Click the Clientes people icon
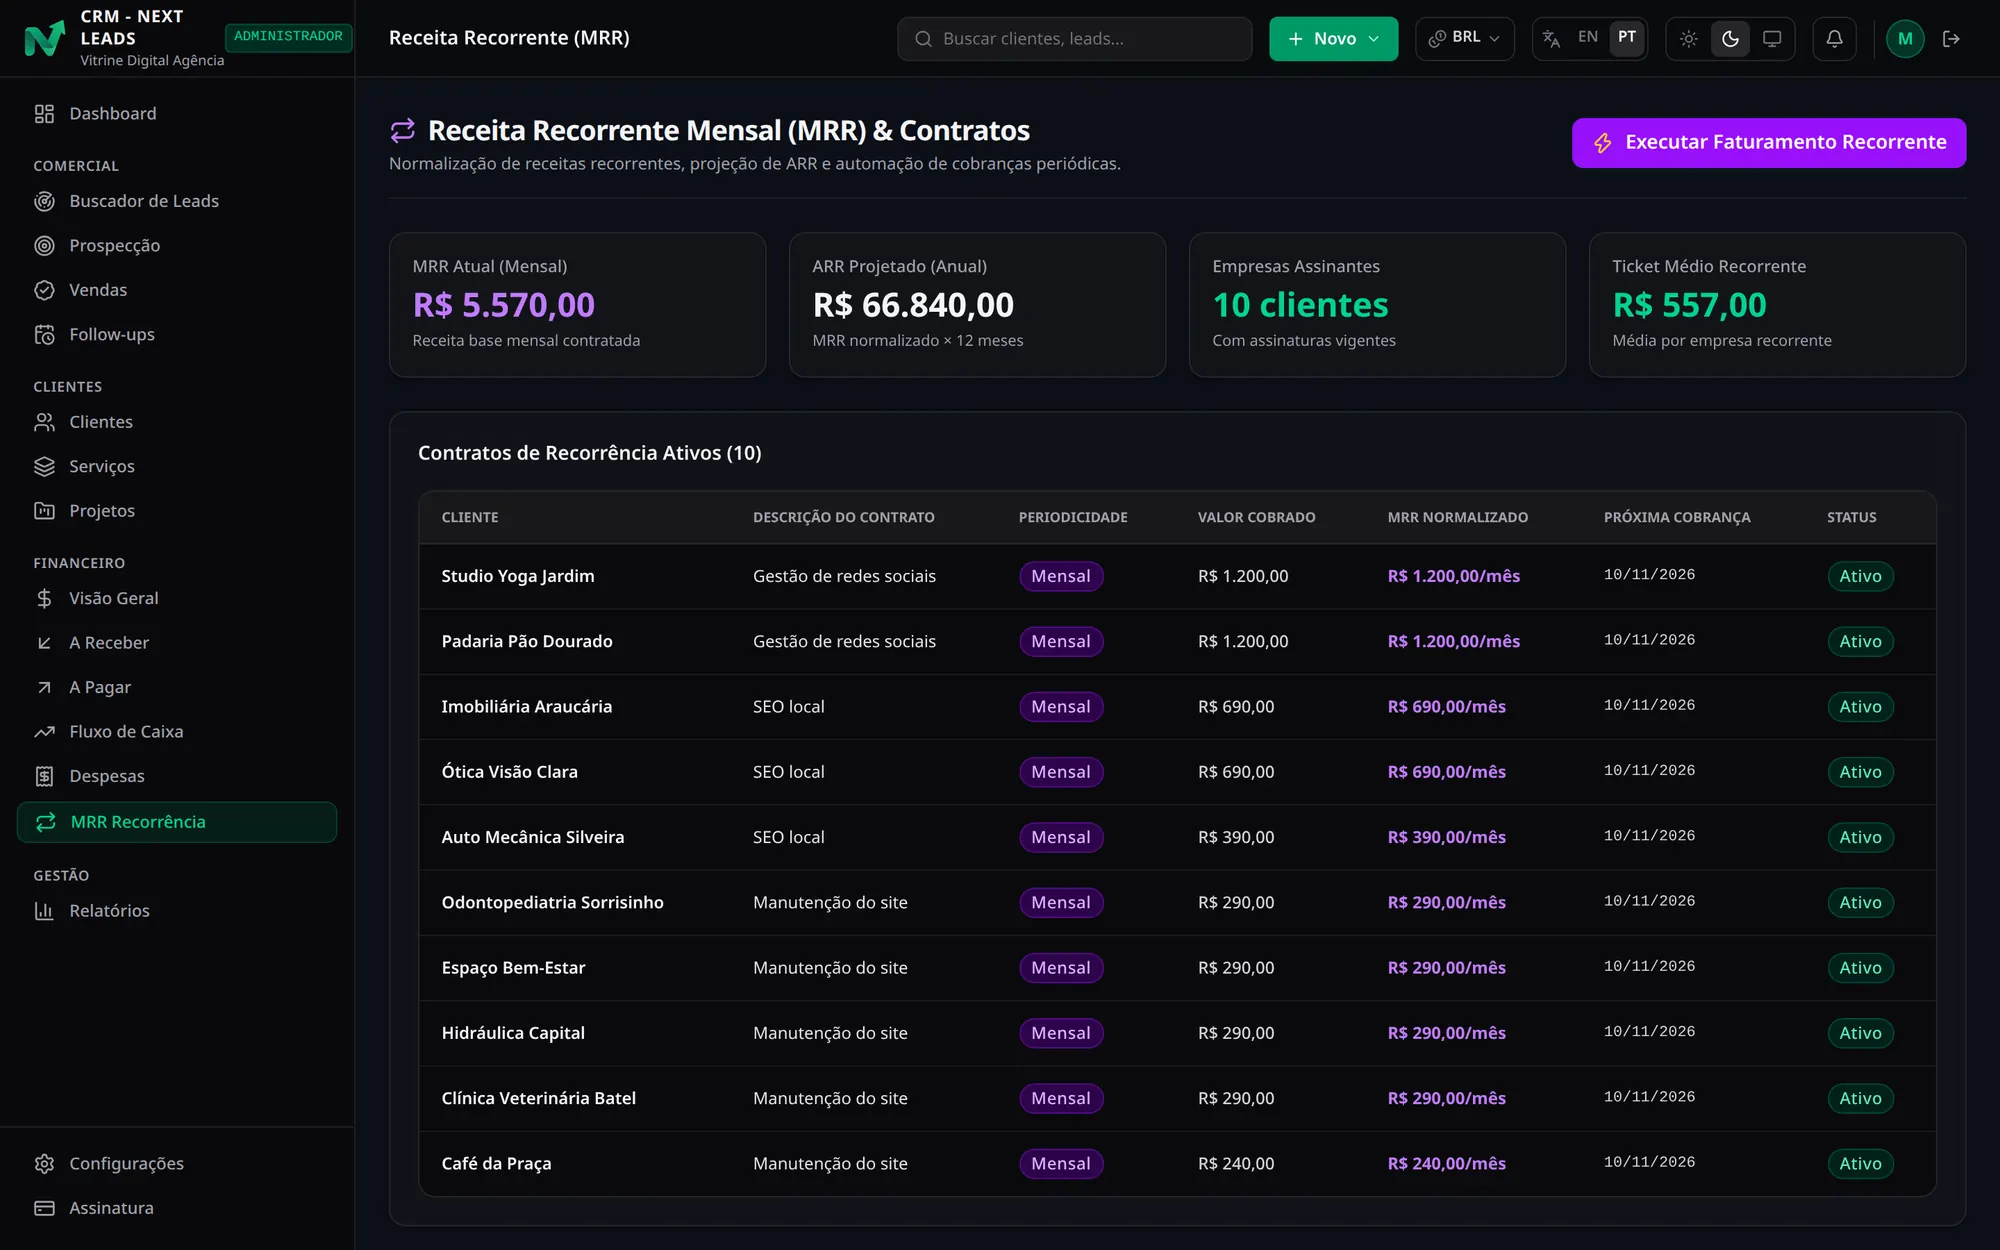 point(44,422)
